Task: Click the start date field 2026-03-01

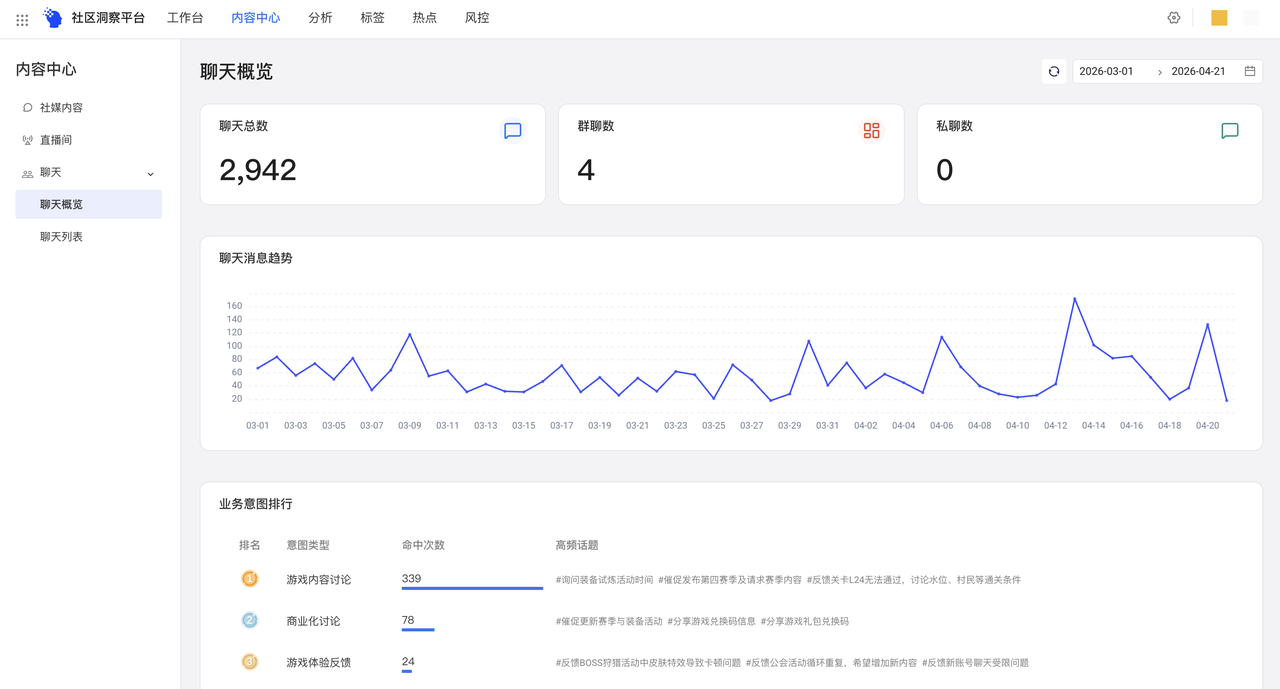Action: point(1106,71)
